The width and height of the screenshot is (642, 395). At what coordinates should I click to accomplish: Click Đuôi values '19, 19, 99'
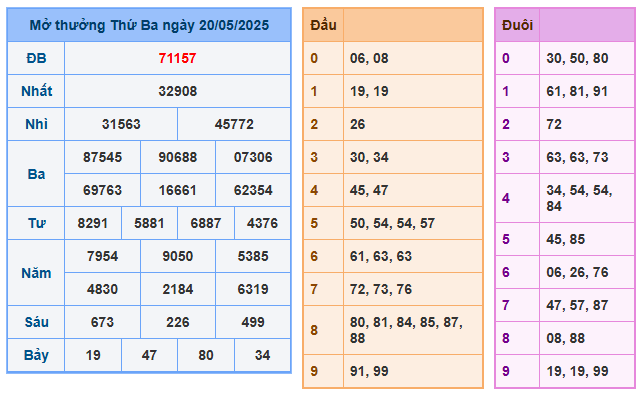(x=577, y=371)
